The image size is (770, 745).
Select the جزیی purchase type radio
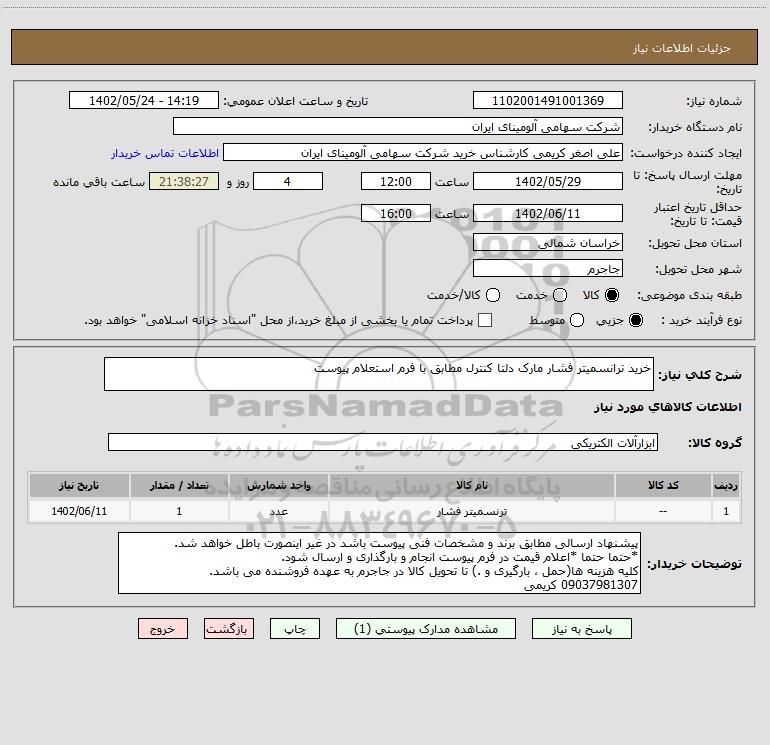click(635, 320)
